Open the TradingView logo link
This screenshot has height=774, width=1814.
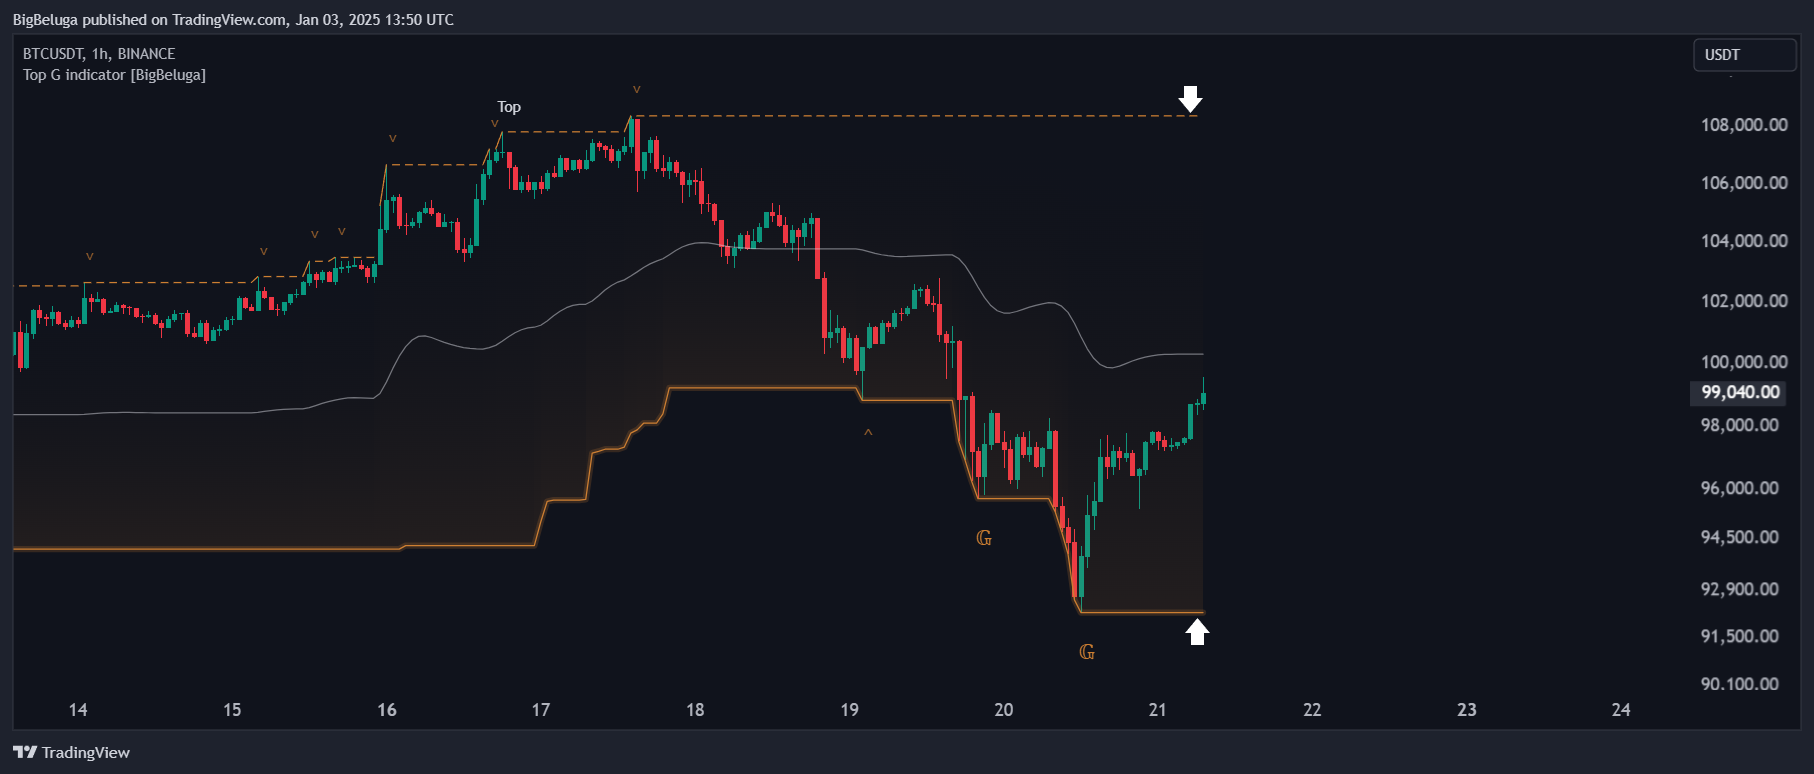coord(71,752)
